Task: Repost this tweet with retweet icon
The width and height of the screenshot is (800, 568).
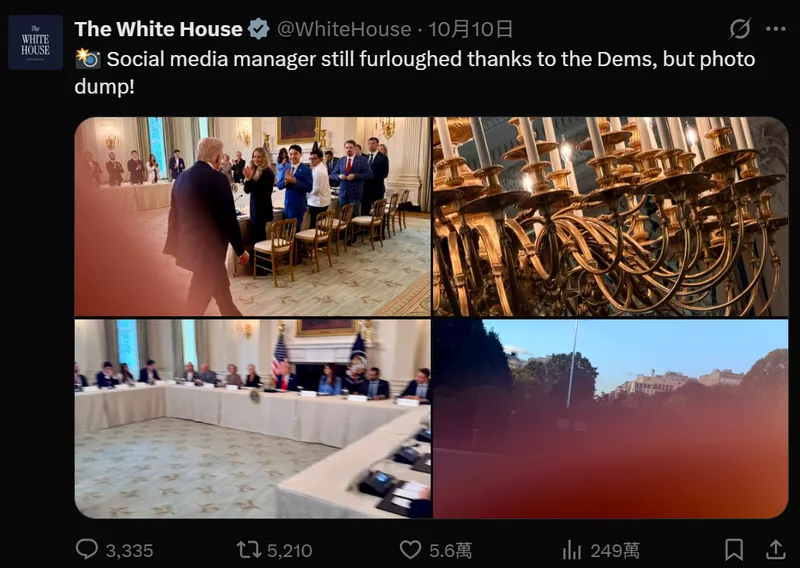Action: 248,550
